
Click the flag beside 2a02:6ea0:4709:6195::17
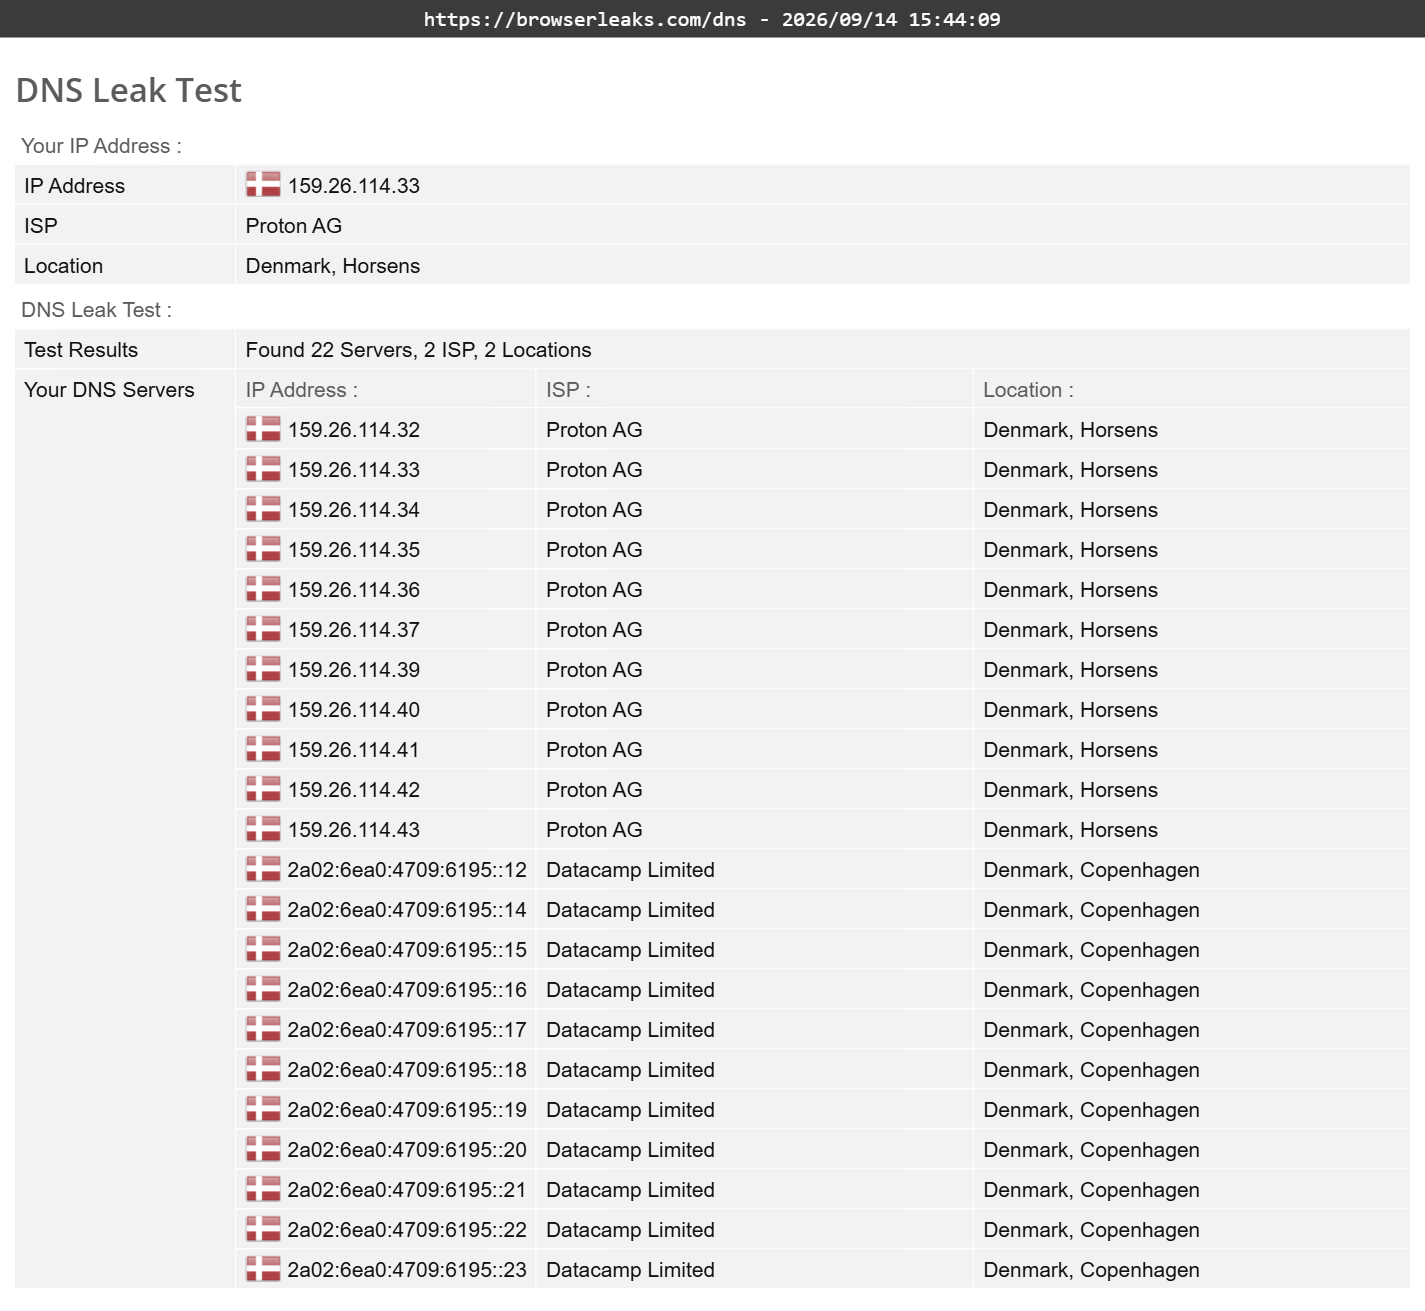(x=263, y=1028)
